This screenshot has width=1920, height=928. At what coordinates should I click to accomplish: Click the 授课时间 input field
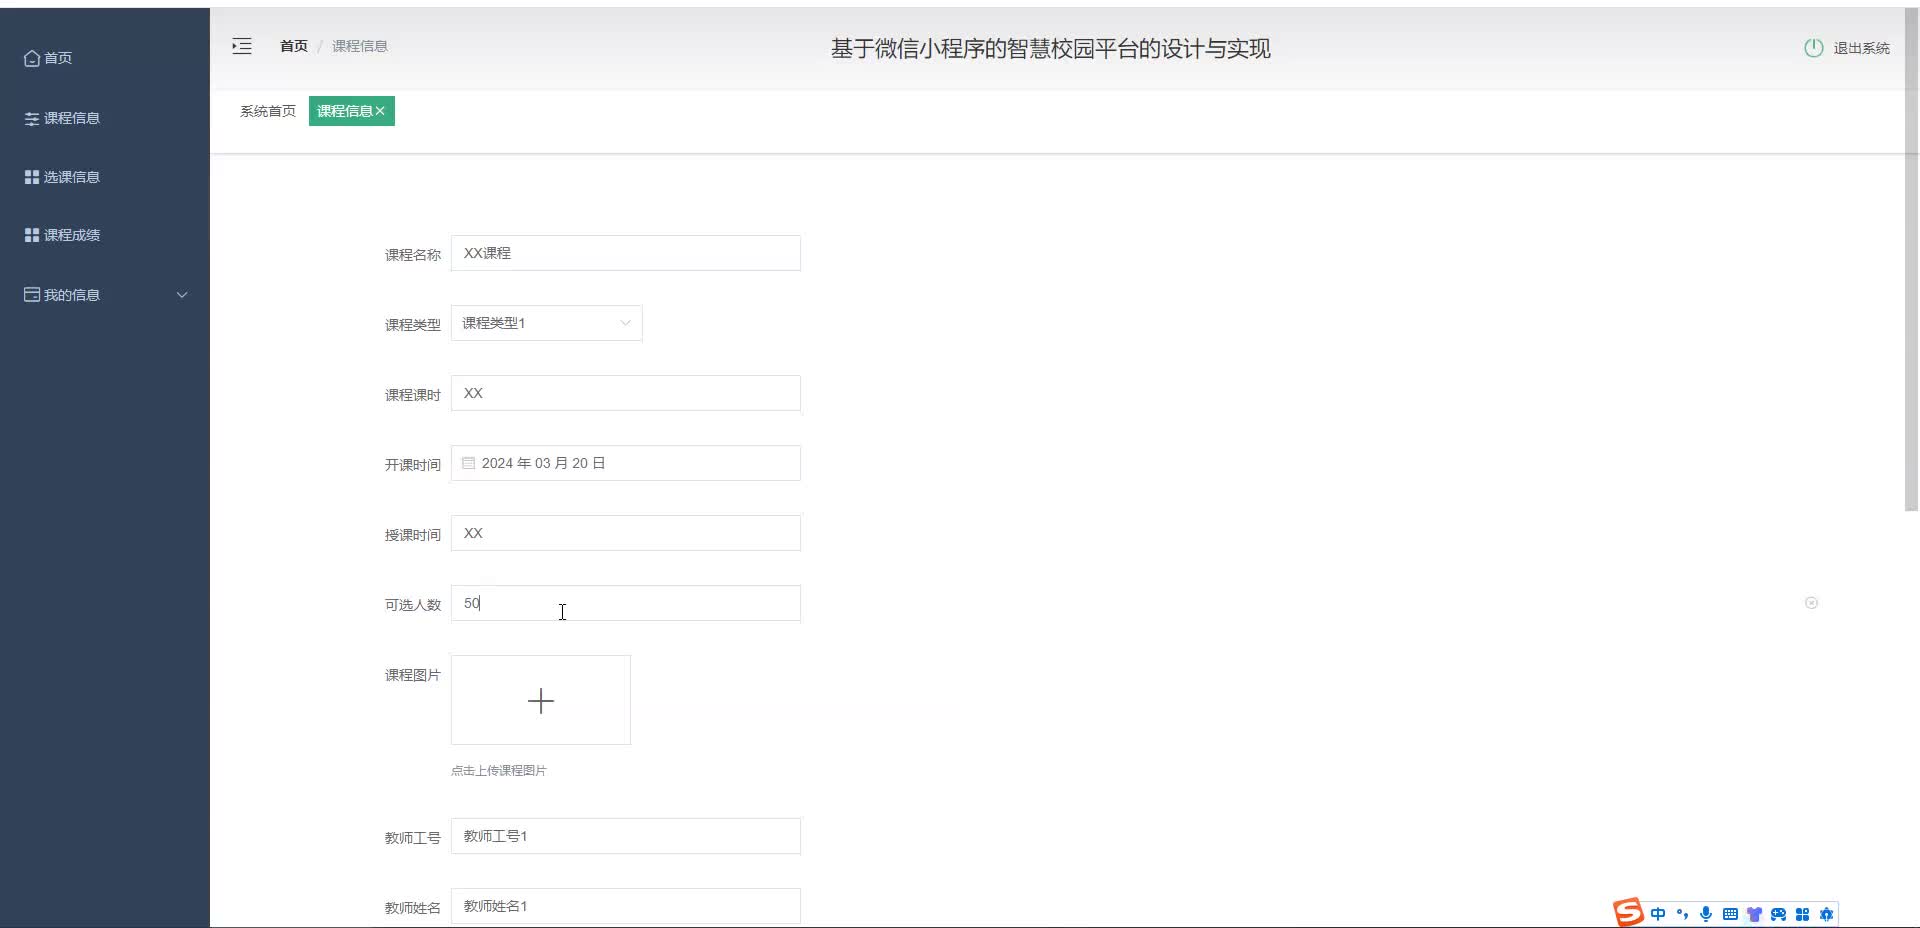(626, 533)
